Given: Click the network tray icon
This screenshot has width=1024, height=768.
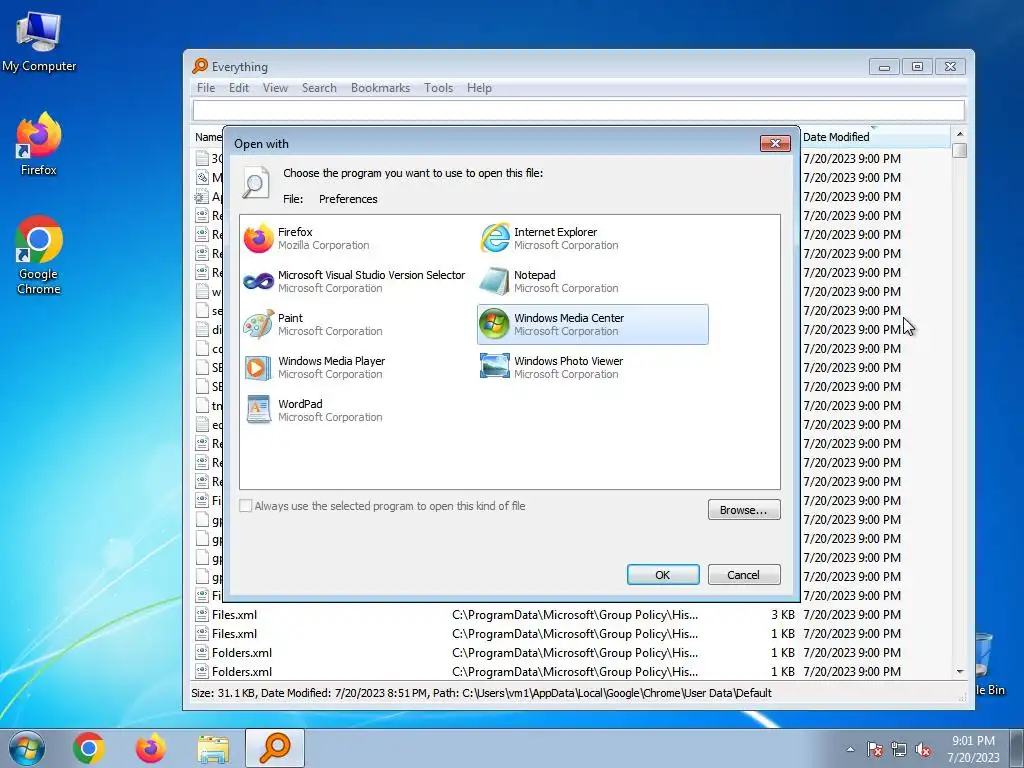Looking at the screenshot, I should point(899,750).
